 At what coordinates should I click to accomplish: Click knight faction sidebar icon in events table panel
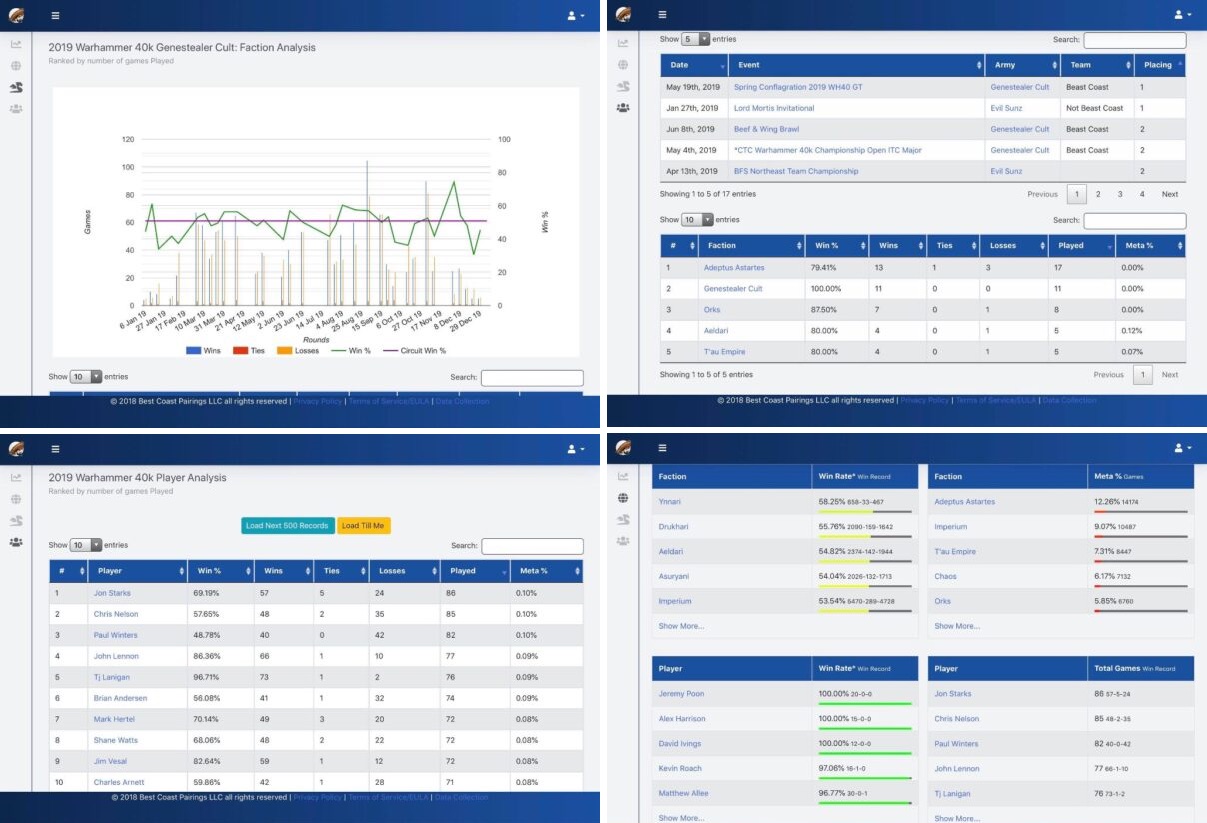click(623, 86)
